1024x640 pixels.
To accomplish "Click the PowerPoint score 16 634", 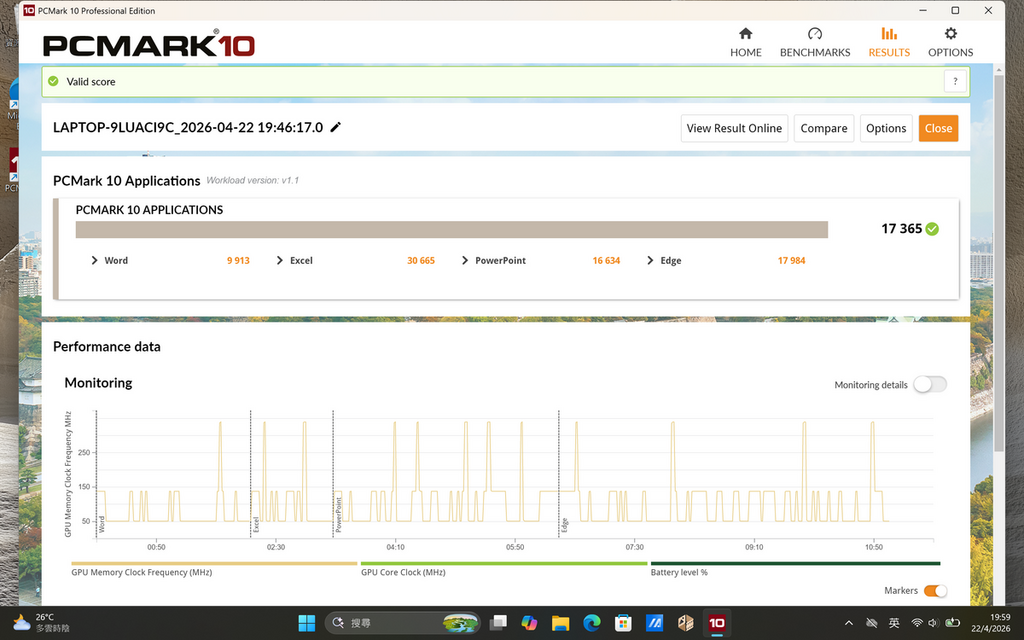I will tap(606, 260).
